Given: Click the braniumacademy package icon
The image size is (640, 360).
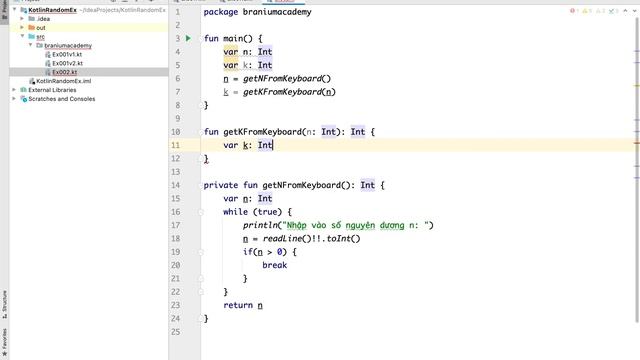Looking at the screenshot, I should [x=40, y=46].
